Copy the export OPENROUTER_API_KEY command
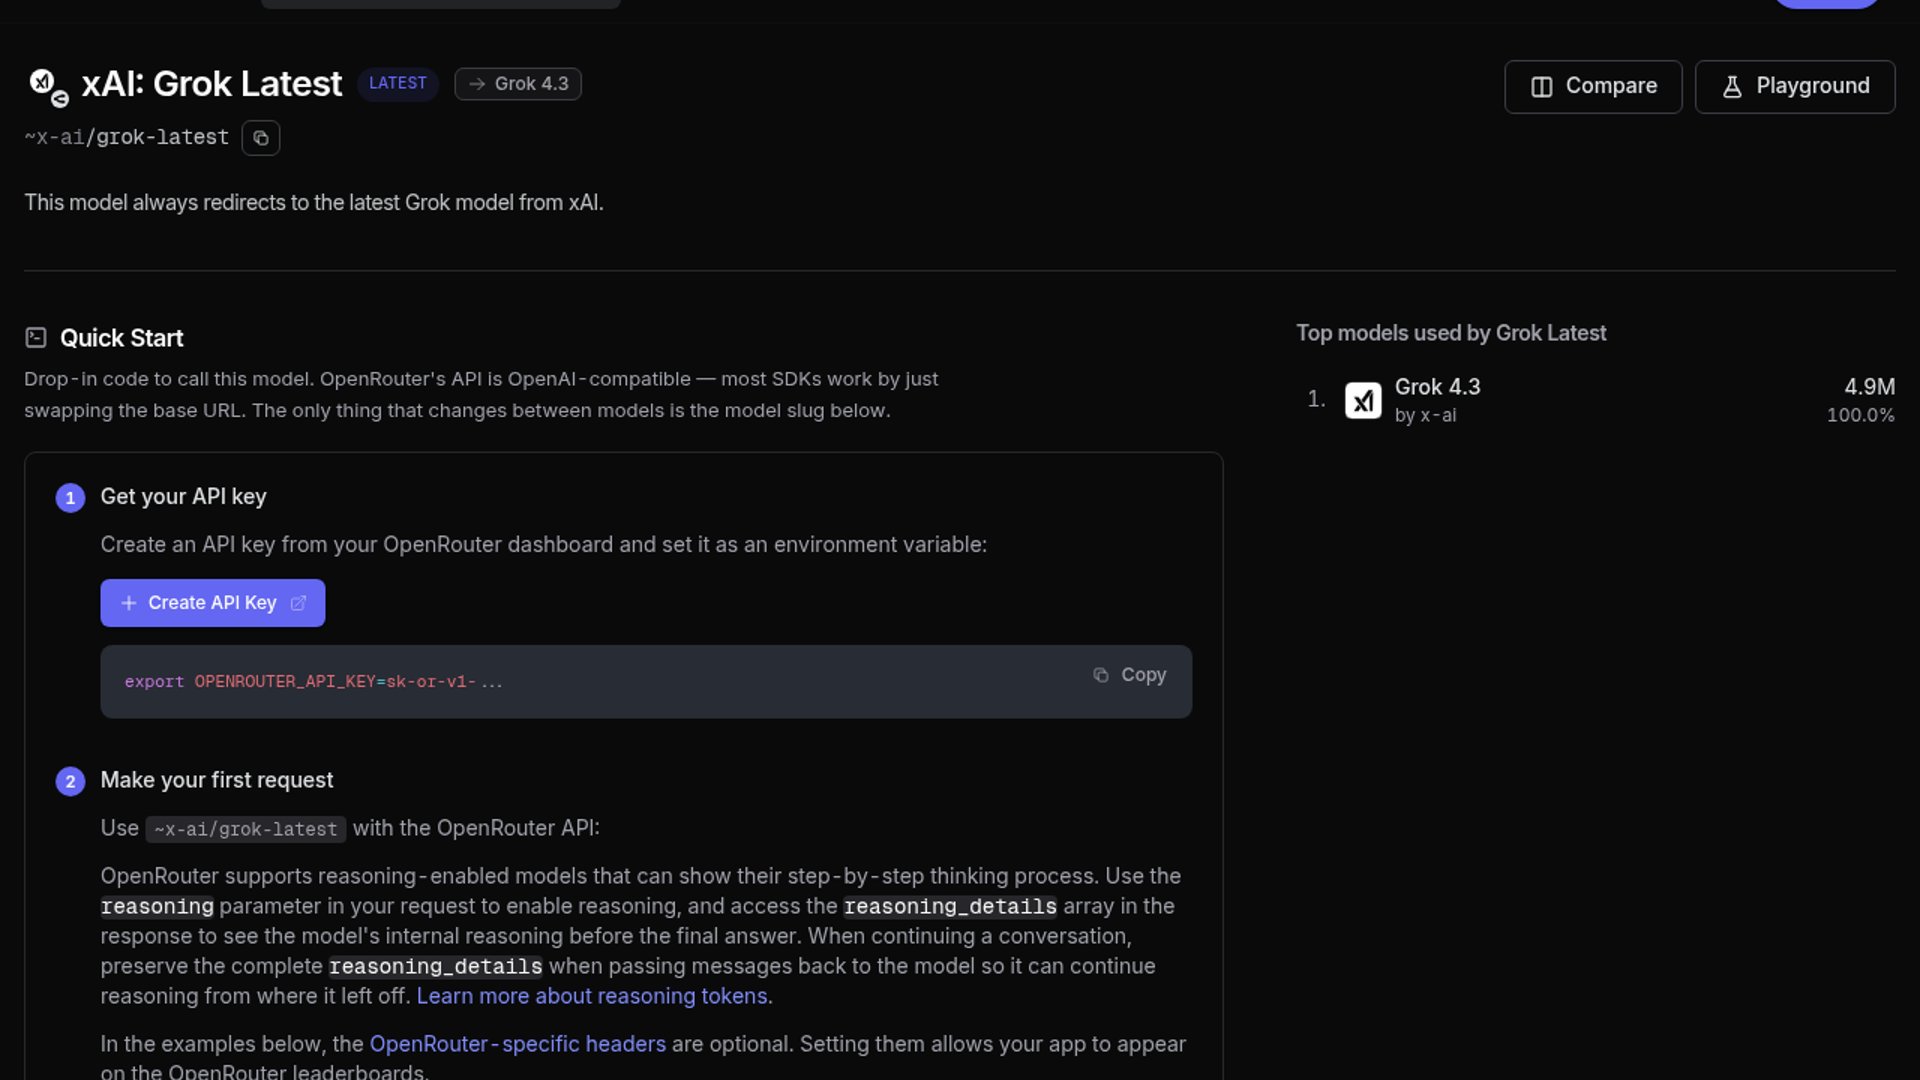This screenshot has width=1920, height=1080. coord(1129,675)
